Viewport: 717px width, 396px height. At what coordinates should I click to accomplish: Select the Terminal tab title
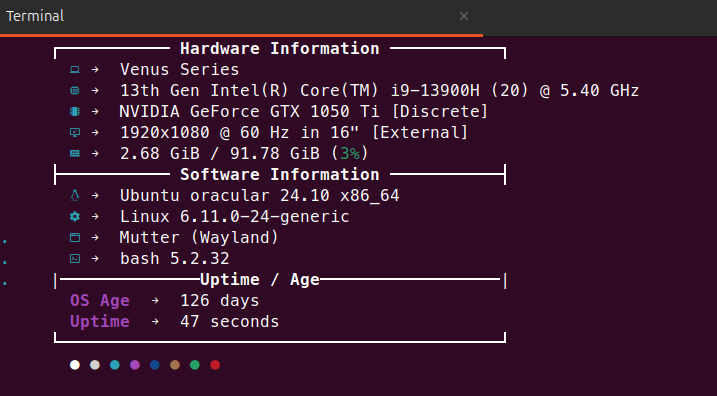(x=35, y=16)
